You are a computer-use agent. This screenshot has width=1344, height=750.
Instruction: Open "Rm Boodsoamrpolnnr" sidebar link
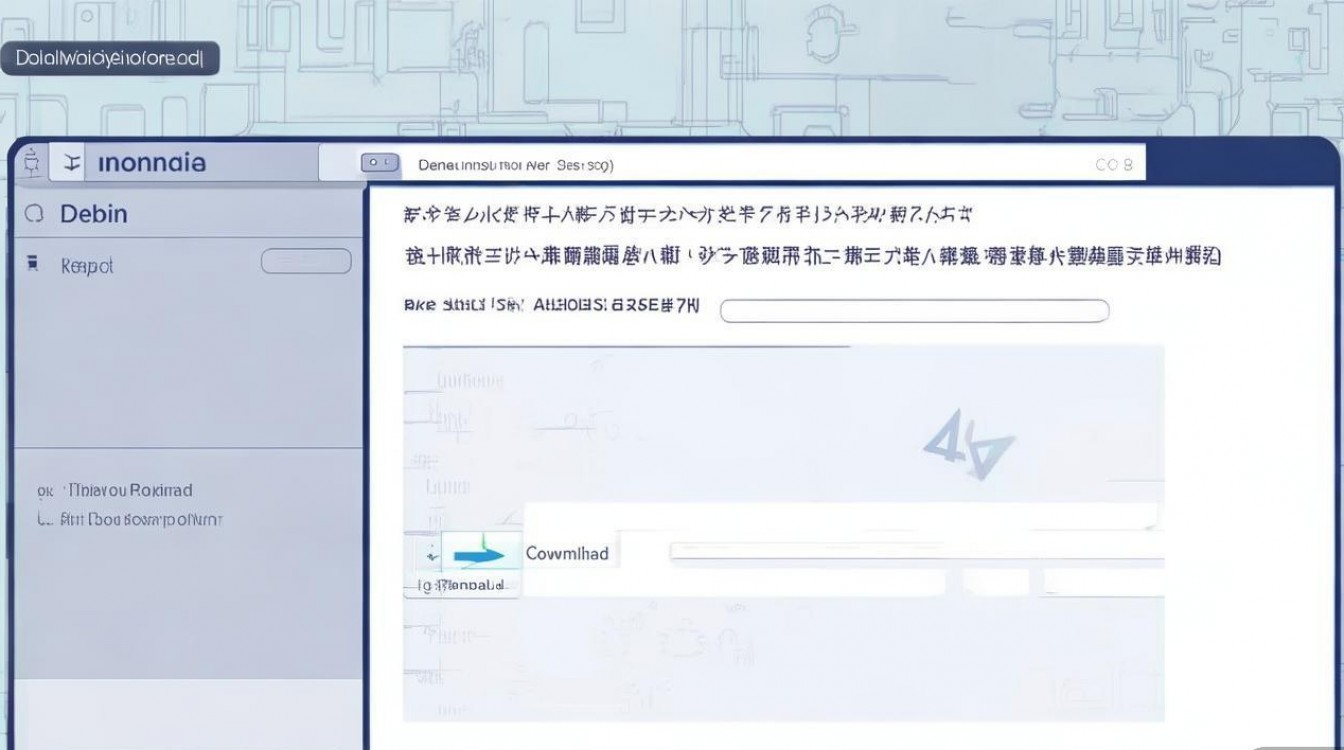[x=140, y=519]
